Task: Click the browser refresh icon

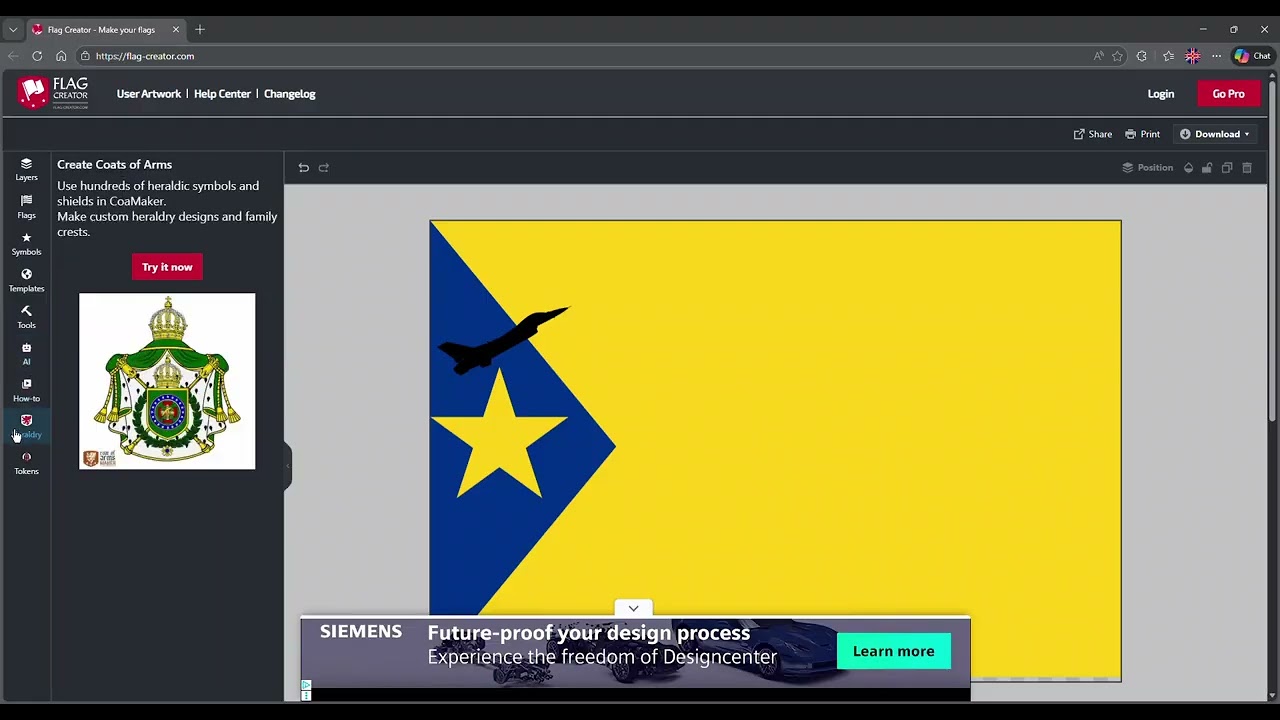Action: click(37, 56)
